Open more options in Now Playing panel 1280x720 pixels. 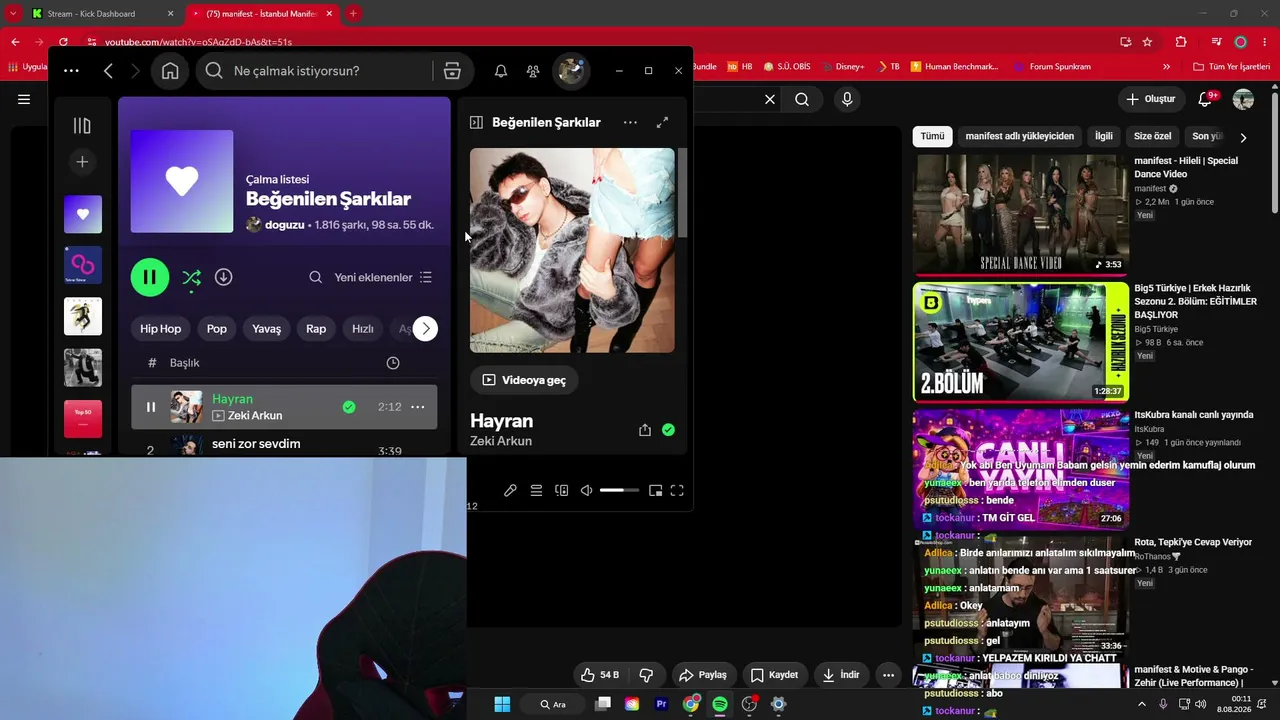click(x=630, y=122)
